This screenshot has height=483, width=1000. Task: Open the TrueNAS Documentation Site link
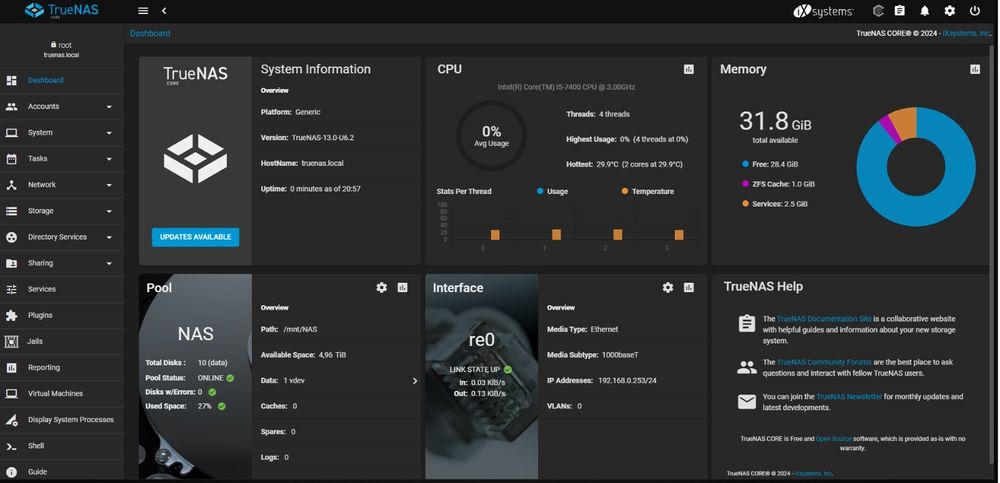(824, 318)
